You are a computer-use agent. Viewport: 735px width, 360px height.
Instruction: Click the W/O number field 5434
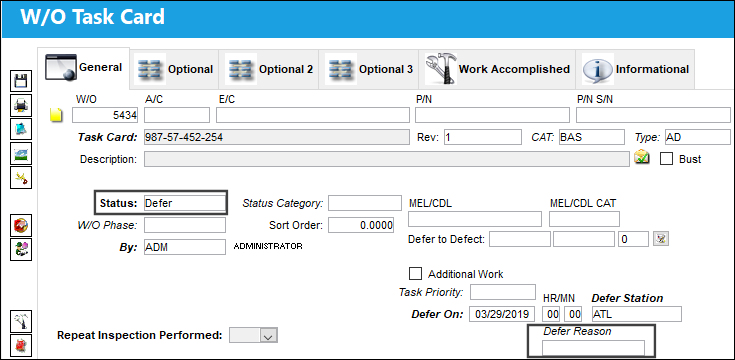click(105, 115)
